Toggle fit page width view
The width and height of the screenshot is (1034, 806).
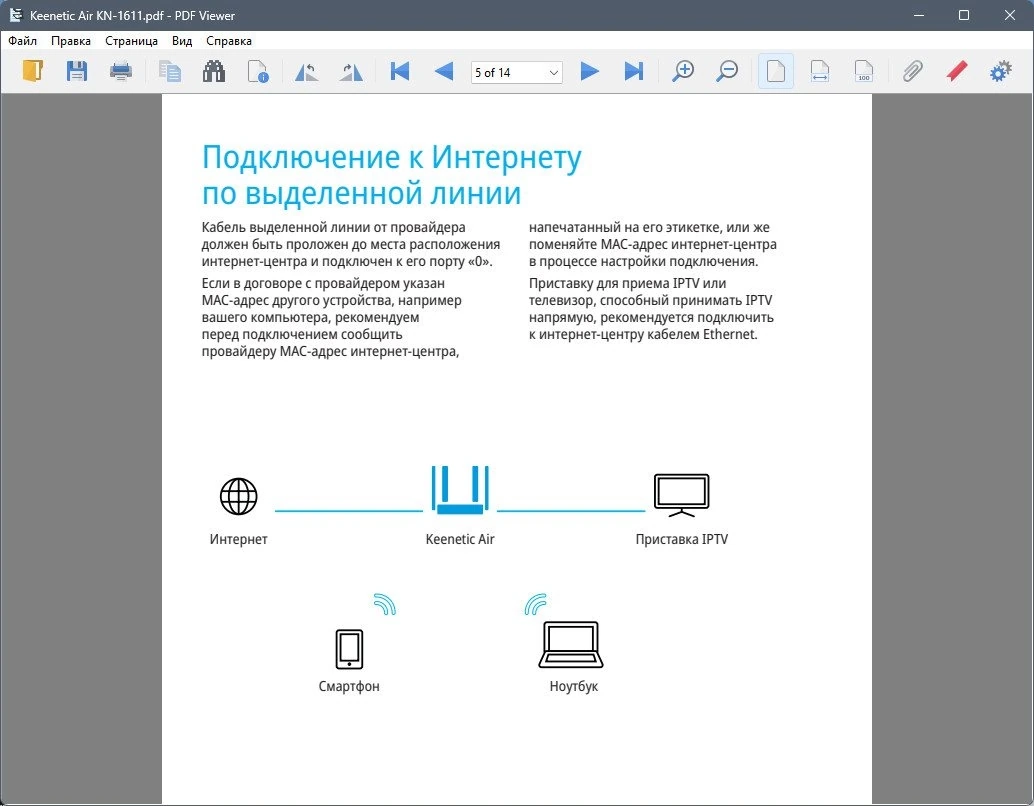(x=820, y=71)
